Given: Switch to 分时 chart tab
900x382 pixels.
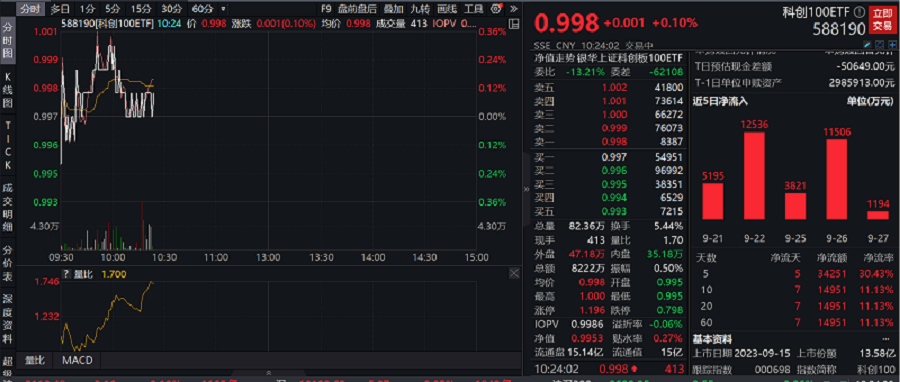Looking at the screenshot, I should click(x=29, y=9).
